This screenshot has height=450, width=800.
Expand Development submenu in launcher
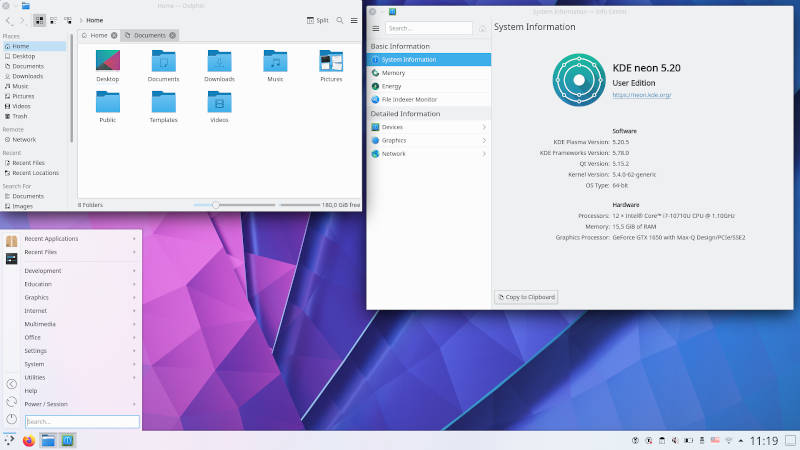(x=80, y=271)
